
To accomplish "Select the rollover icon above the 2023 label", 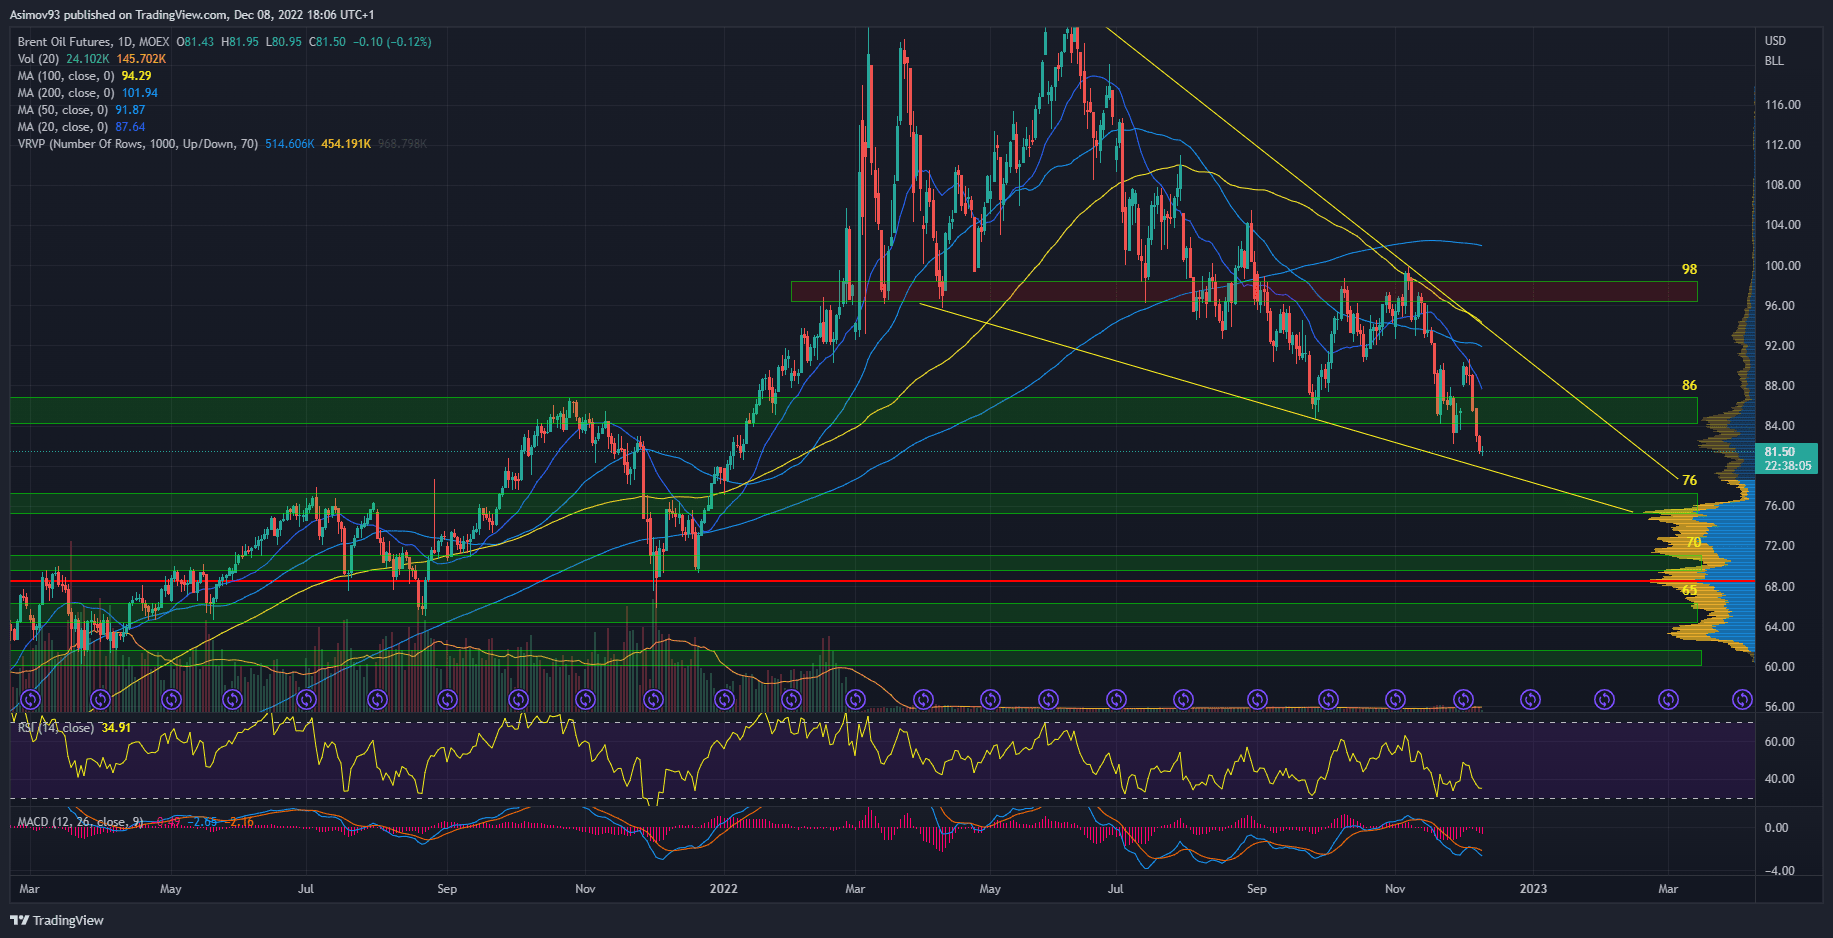I will 1530,700.
